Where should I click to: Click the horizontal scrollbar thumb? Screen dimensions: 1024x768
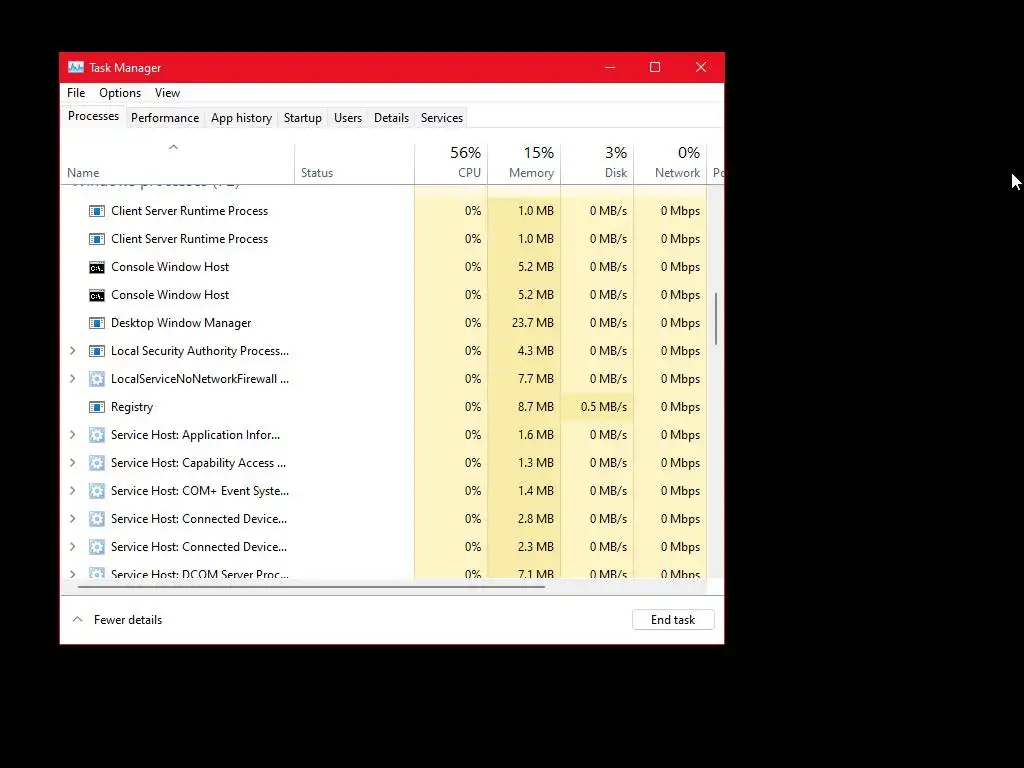[x=311, y=587]
